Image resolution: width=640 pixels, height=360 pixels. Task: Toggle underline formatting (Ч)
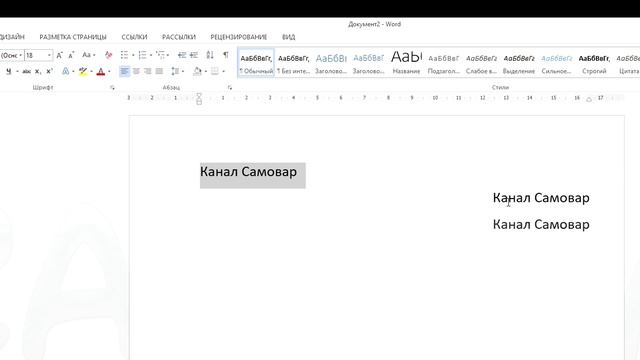point(9,71)
